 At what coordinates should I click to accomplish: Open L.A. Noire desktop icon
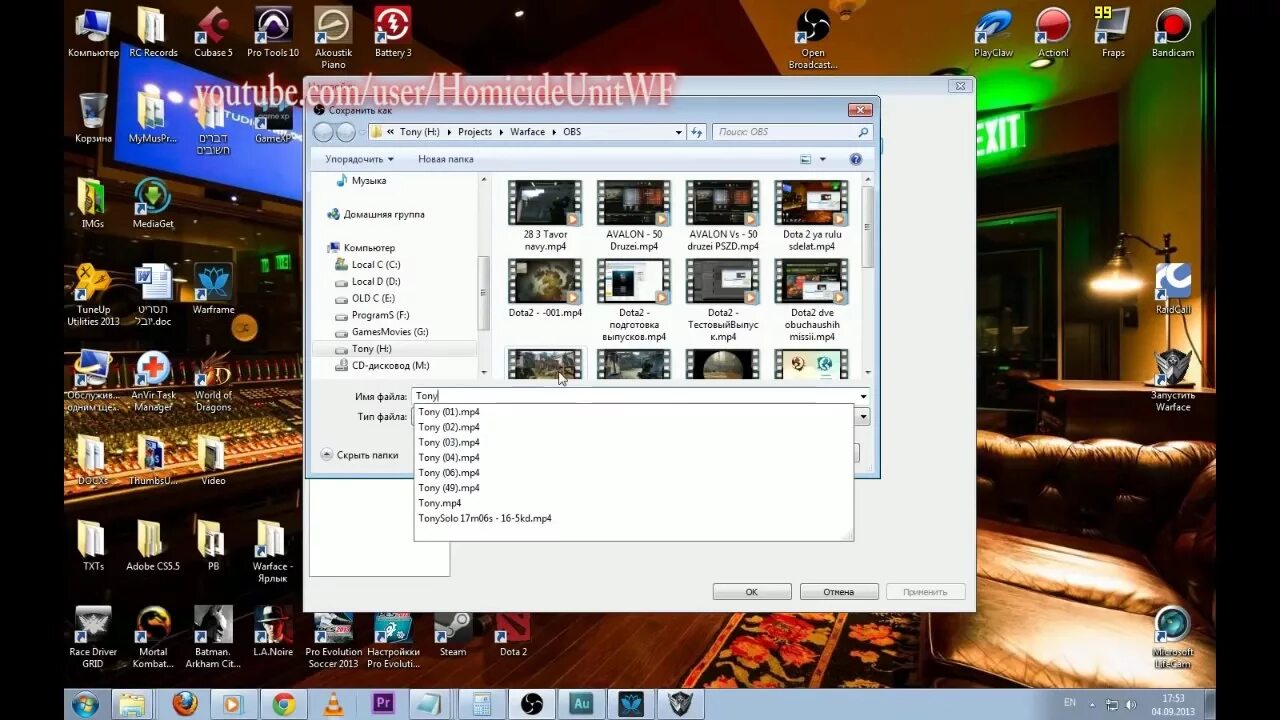tap(273, 632)
